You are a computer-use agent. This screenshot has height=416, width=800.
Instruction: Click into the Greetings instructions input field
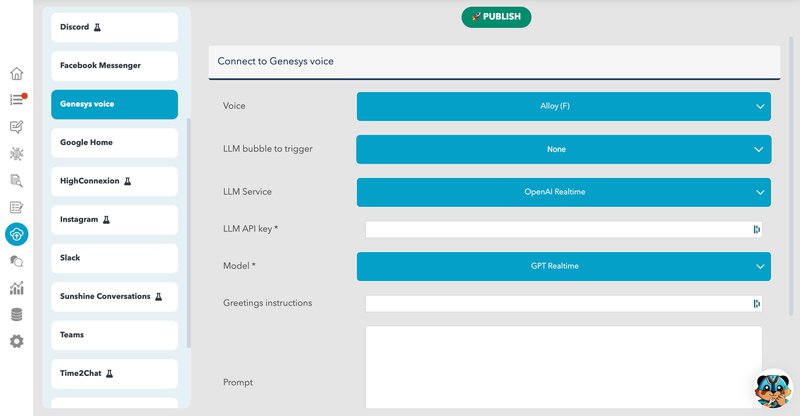[564, 304]
